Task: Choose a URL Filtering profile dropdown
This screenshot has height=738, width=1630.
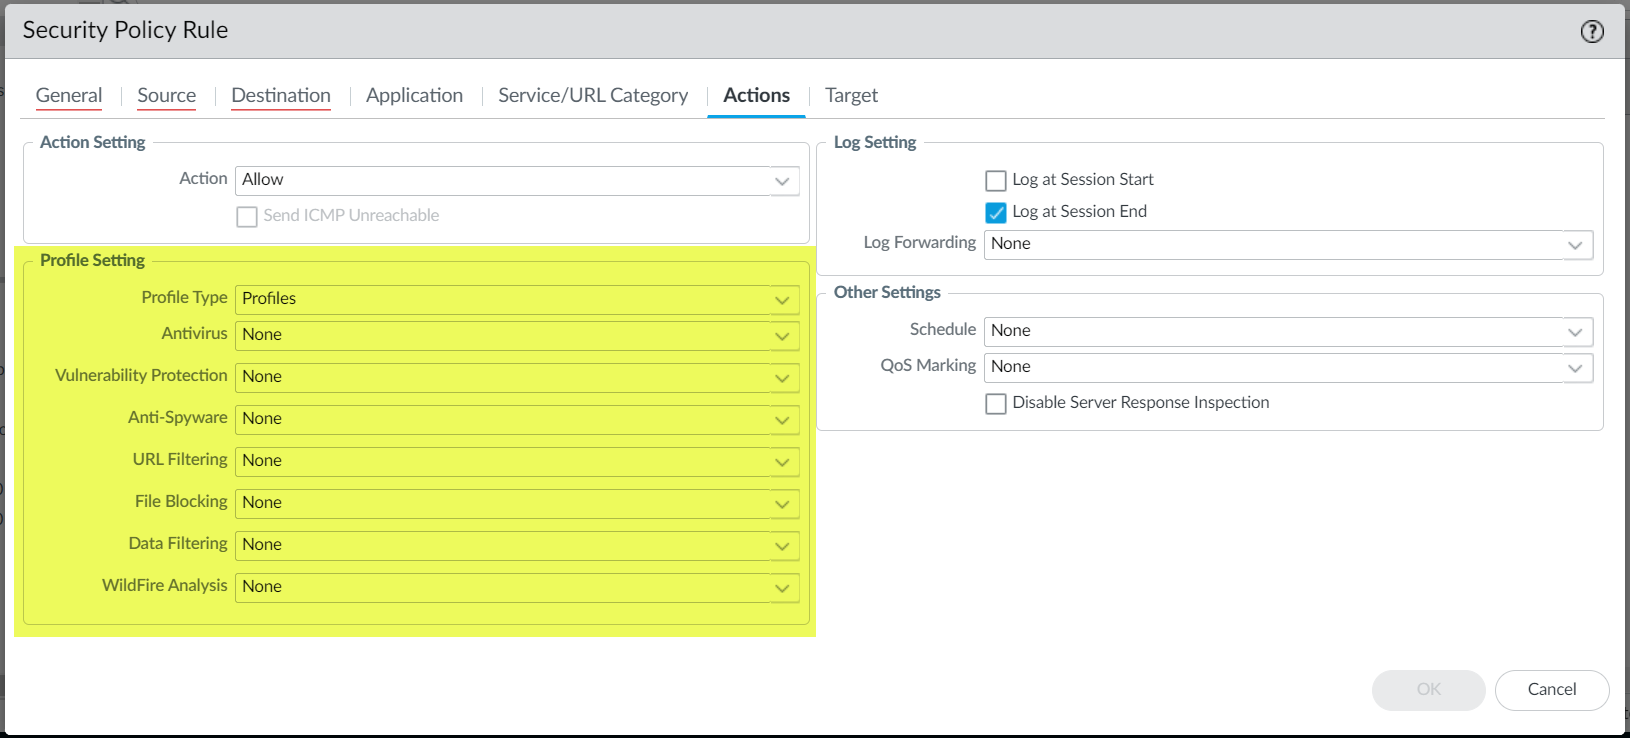Action: (x=783, y=462)
